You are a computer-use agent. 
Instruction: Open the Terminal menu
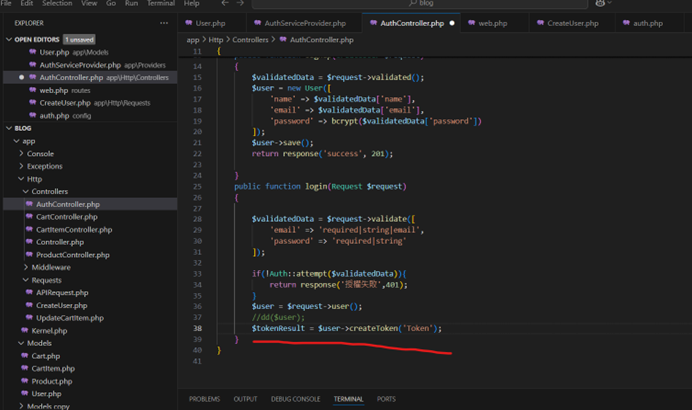point(160,4)
